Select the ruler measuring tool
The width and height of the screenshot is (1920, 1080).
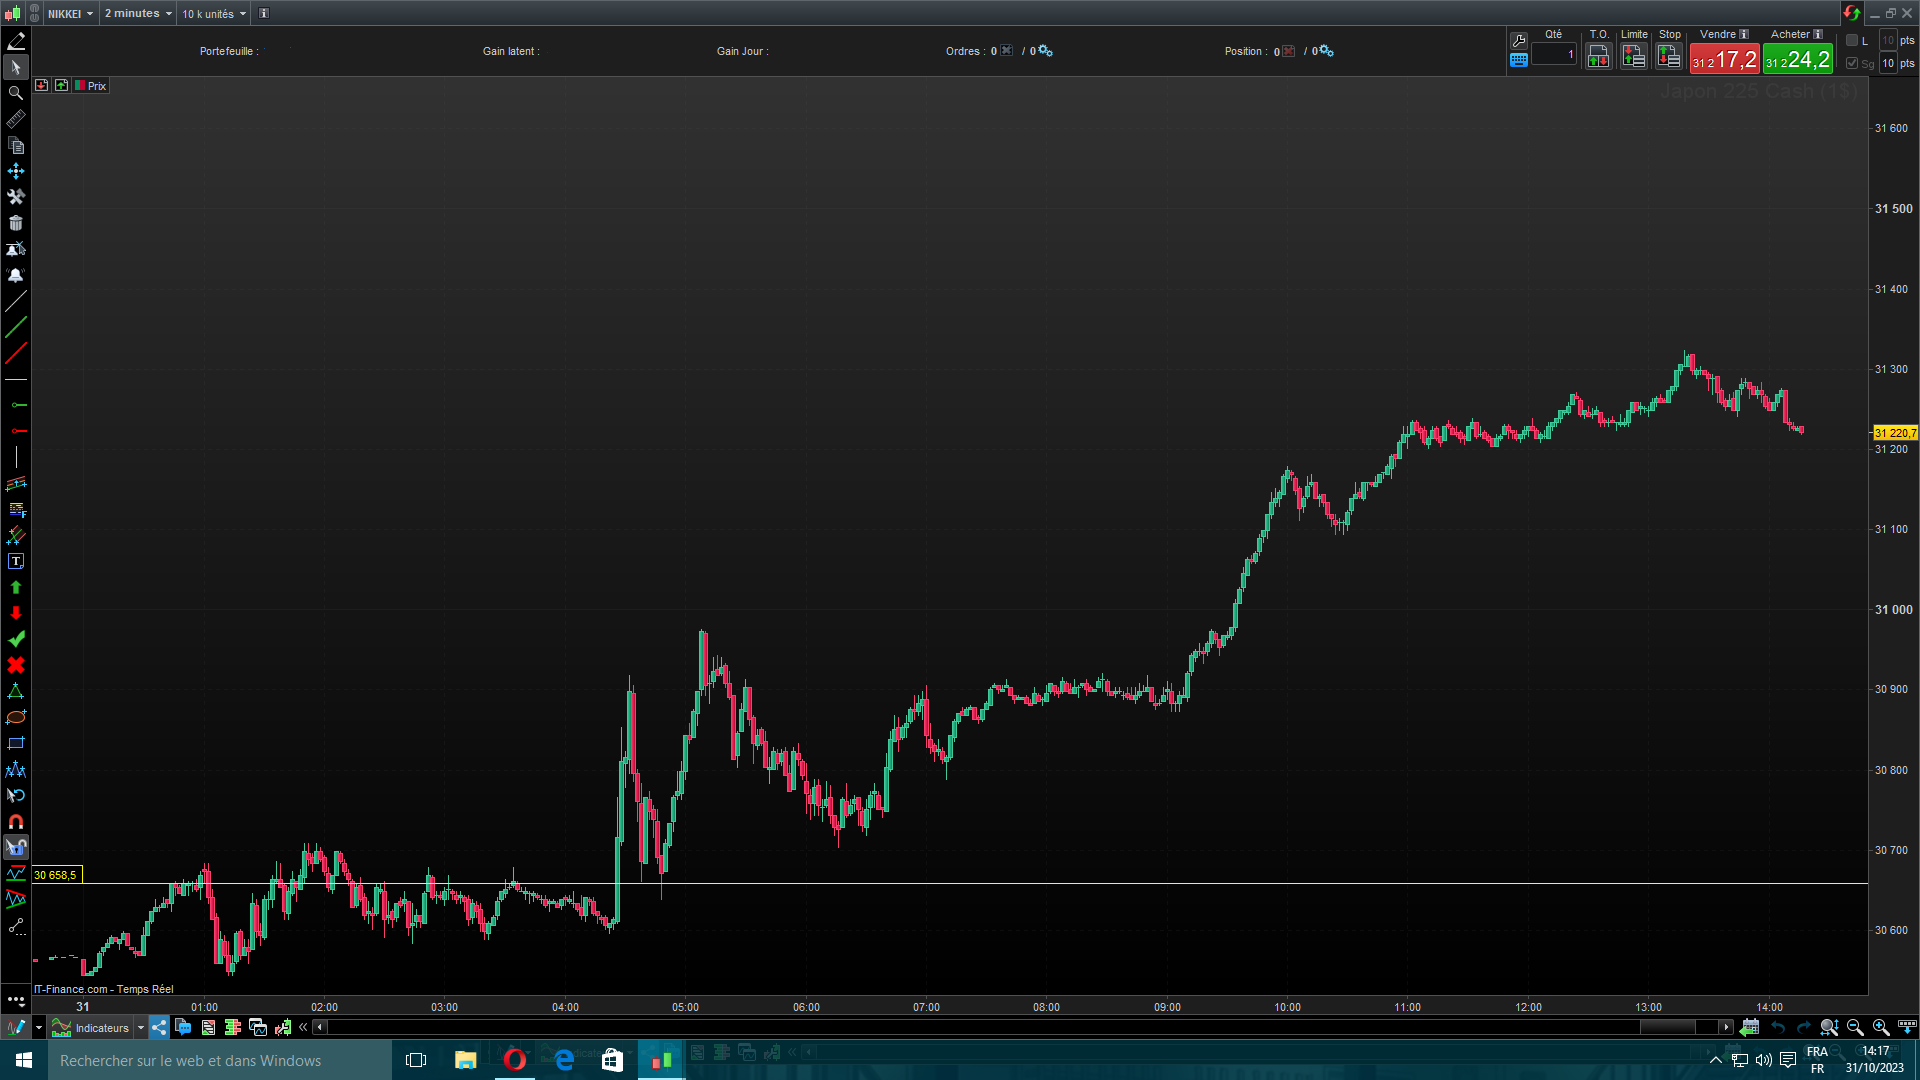[16, 119]
